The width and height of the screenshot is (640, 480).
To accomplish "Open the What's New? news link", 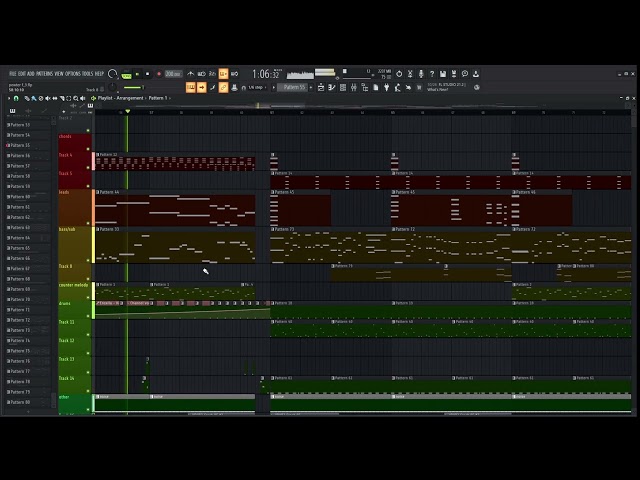I will [438, 89].
